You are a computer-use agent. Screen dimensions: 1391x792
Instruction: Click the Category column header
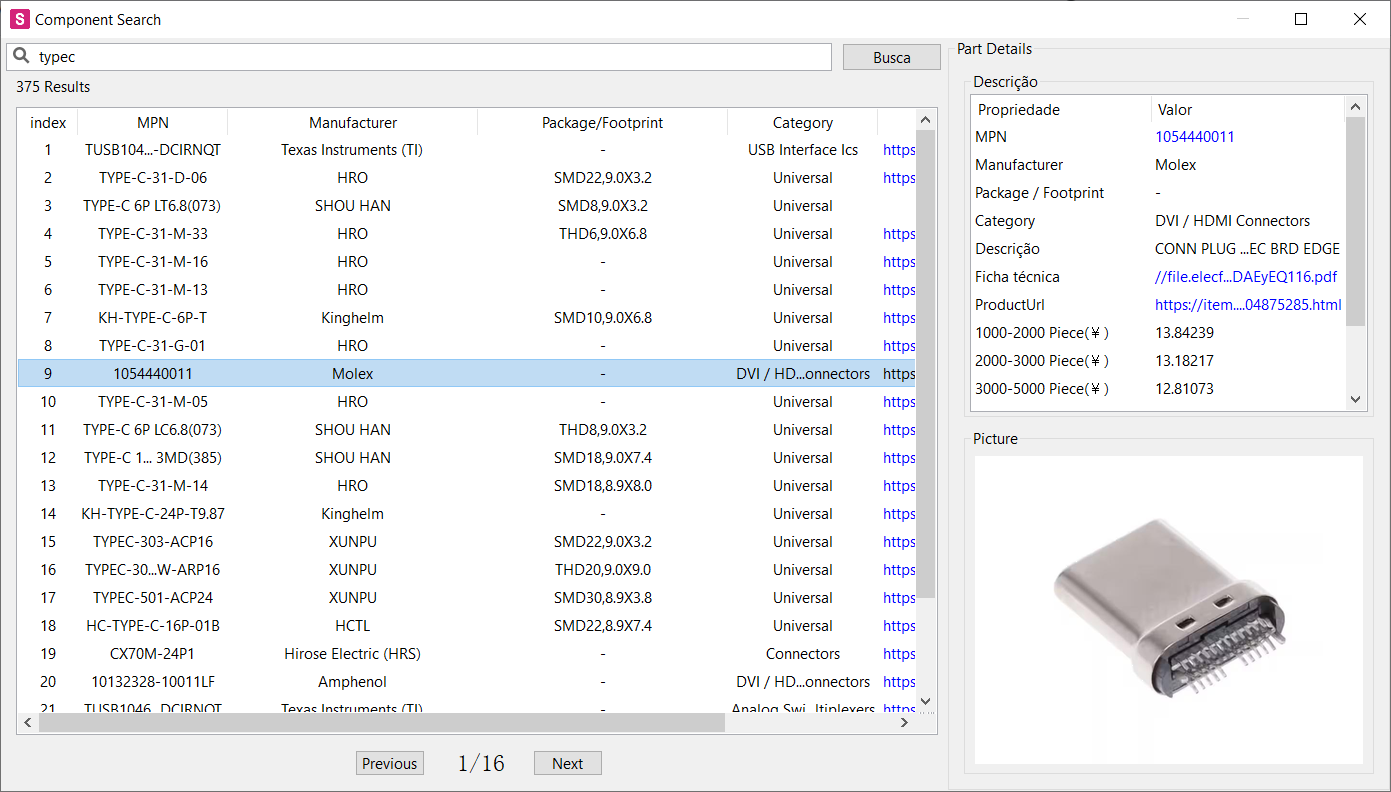coord(803,122)
